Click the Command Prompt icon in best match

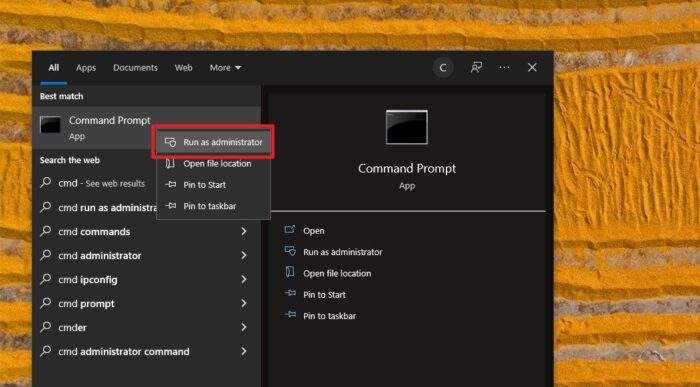pyautogui.click(x=50, y=125)
